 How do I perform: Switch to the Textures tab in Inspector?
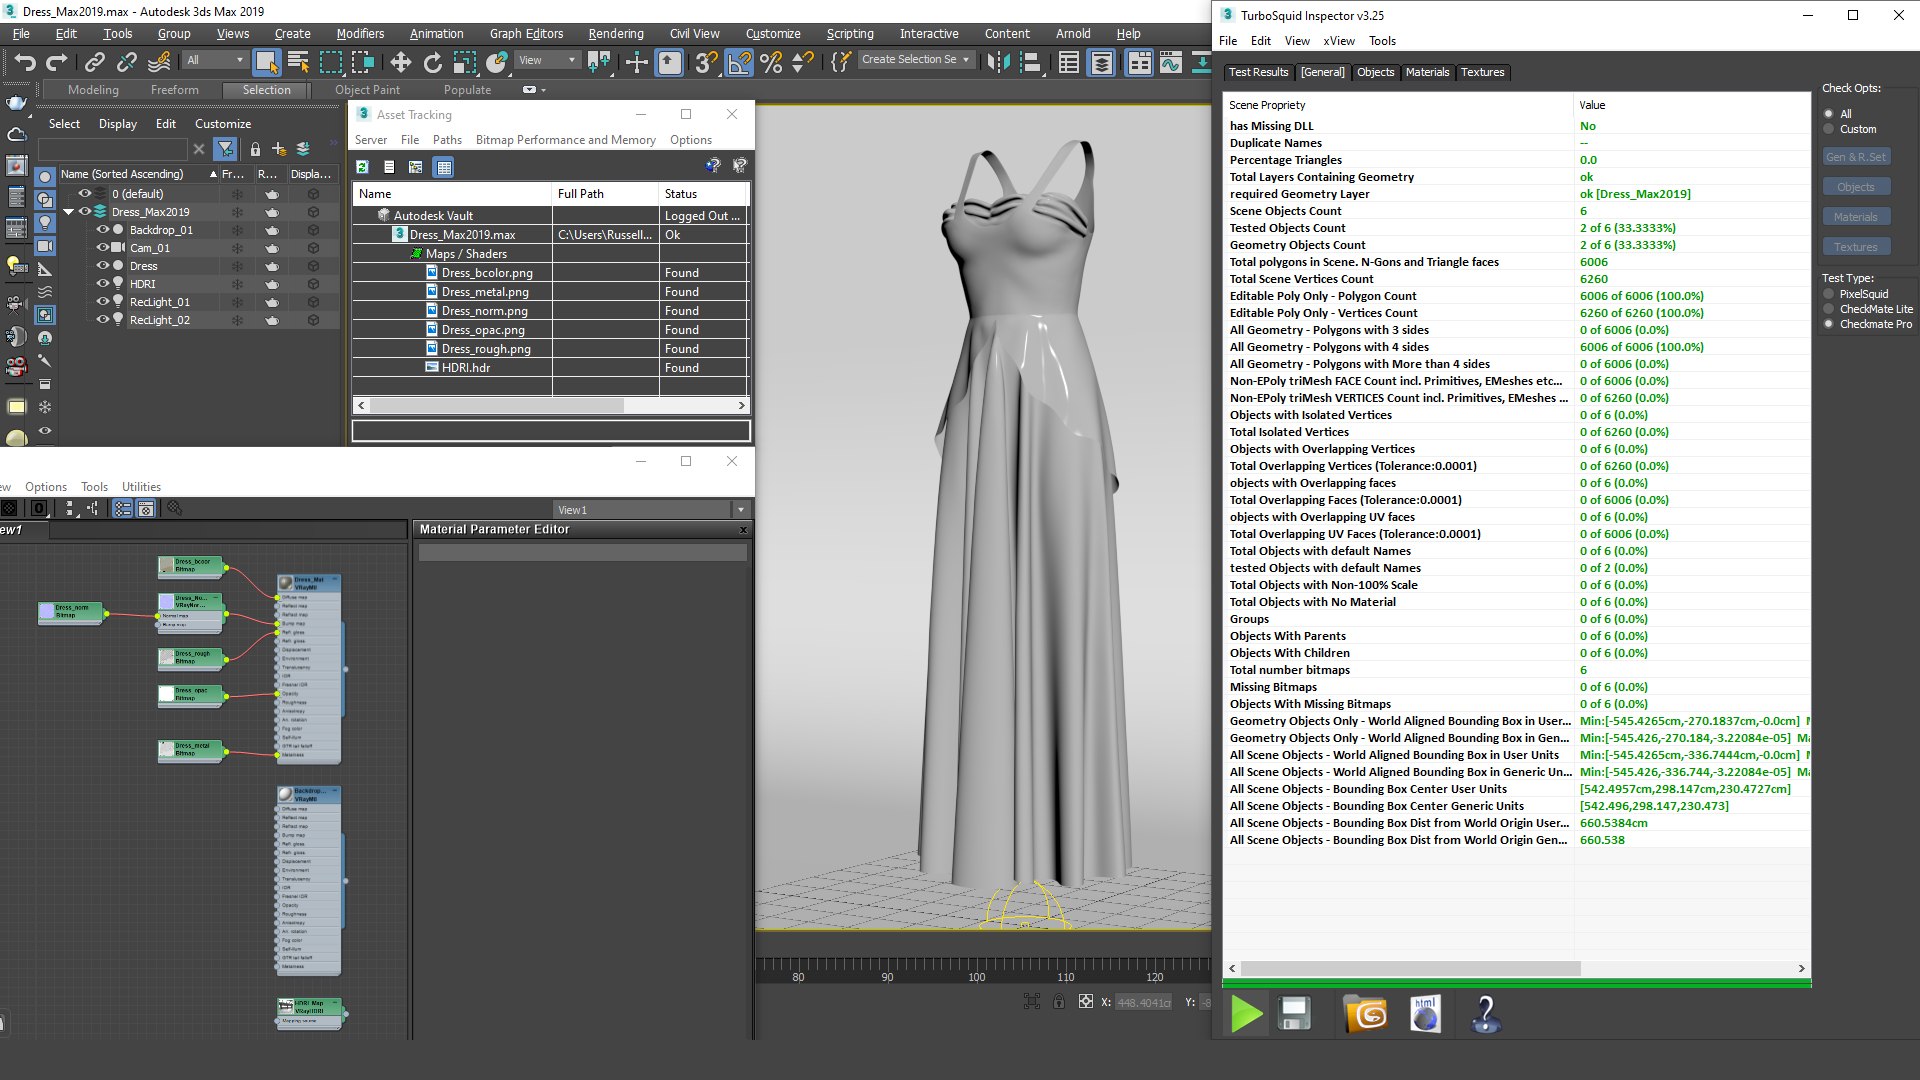1482,72
